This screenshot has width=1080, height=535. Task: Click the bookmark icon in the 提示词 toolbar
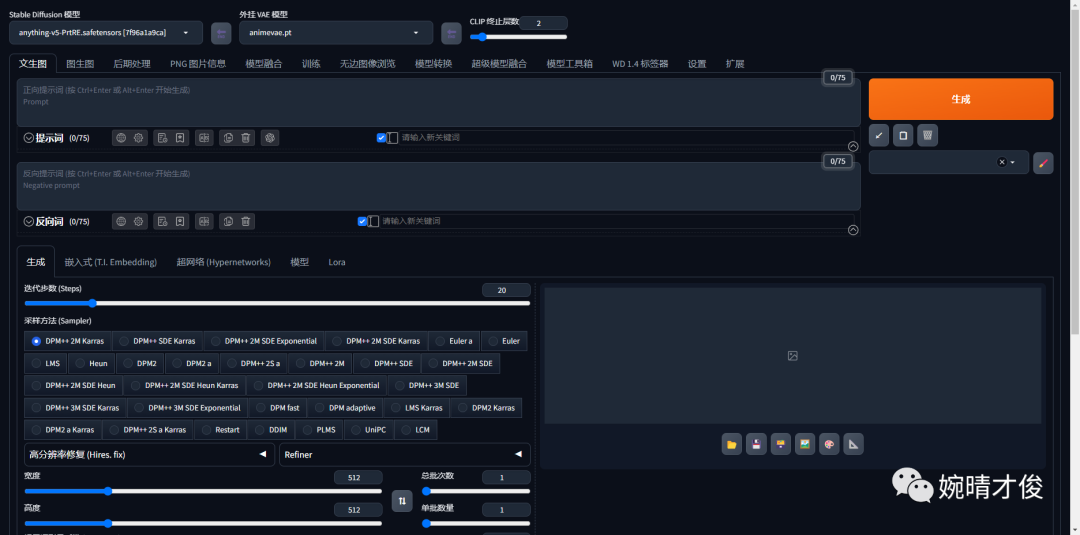[180, 138]
